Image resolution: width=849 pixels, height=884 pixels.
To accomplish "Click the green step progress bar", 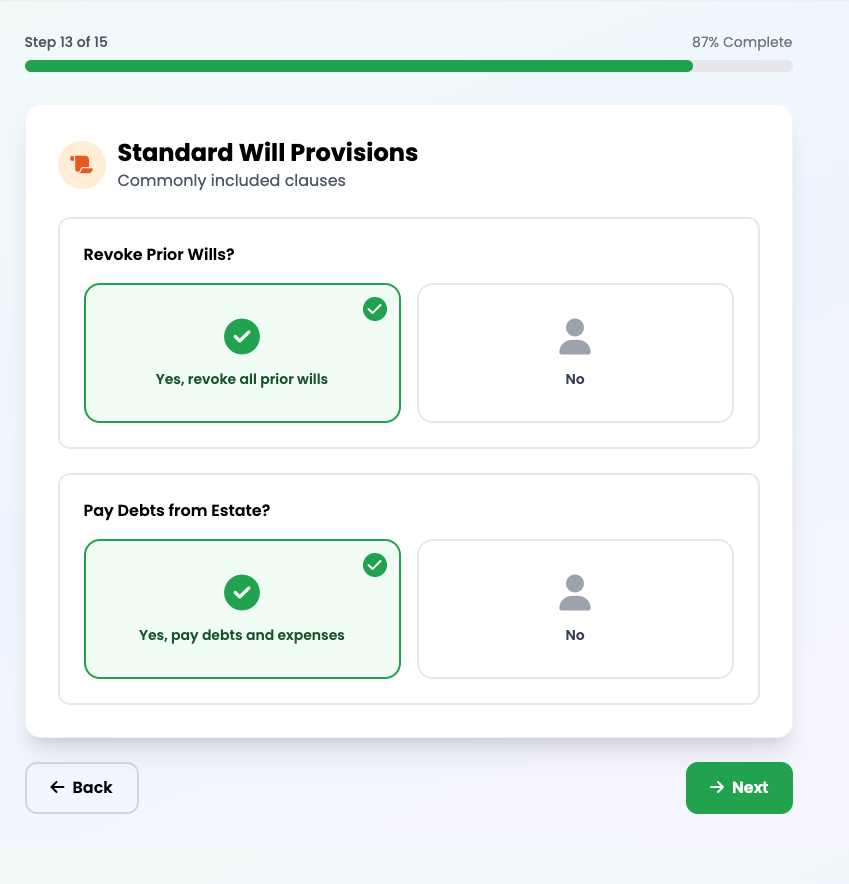I will pyautogui.click(x=359, y=66).
